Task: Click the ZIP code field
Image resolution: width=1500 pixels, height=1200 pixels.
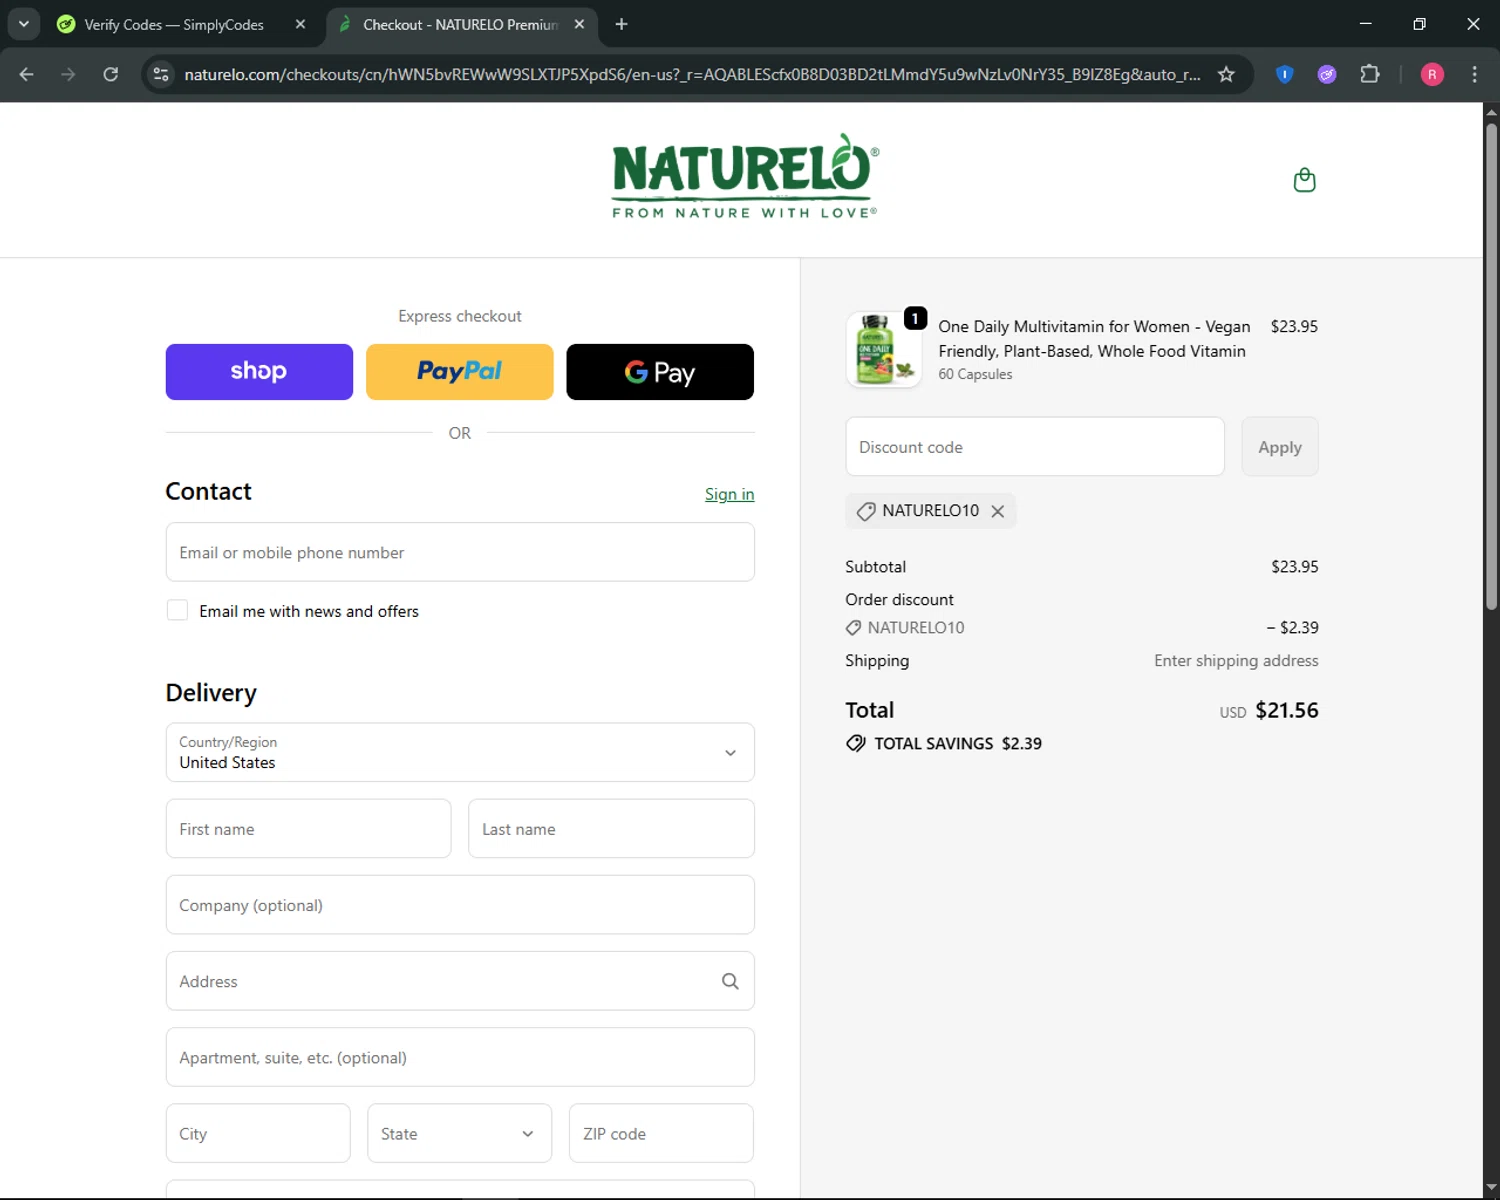Action: pyautogui.click(x=661, y=1133)
